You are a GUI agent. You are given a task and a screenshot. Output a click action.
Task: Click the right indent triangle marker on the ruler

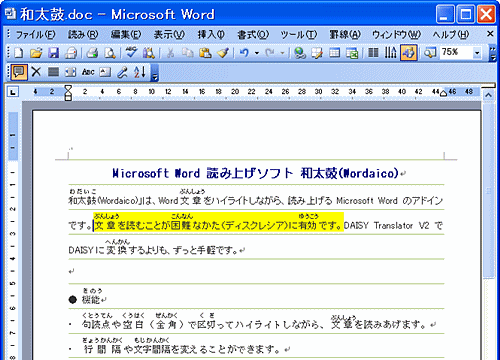point(443,93)
